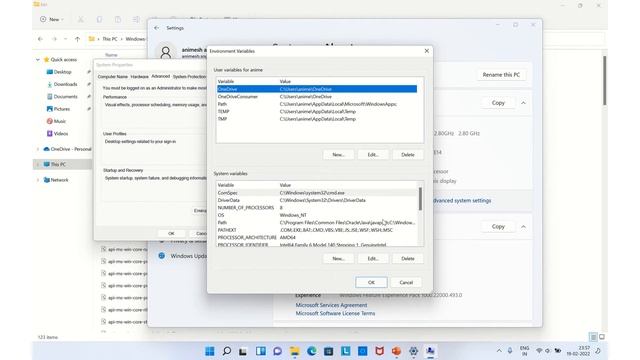640x360 pixels.
Task: Click New under user variables
Action: (x=338, y=155)
